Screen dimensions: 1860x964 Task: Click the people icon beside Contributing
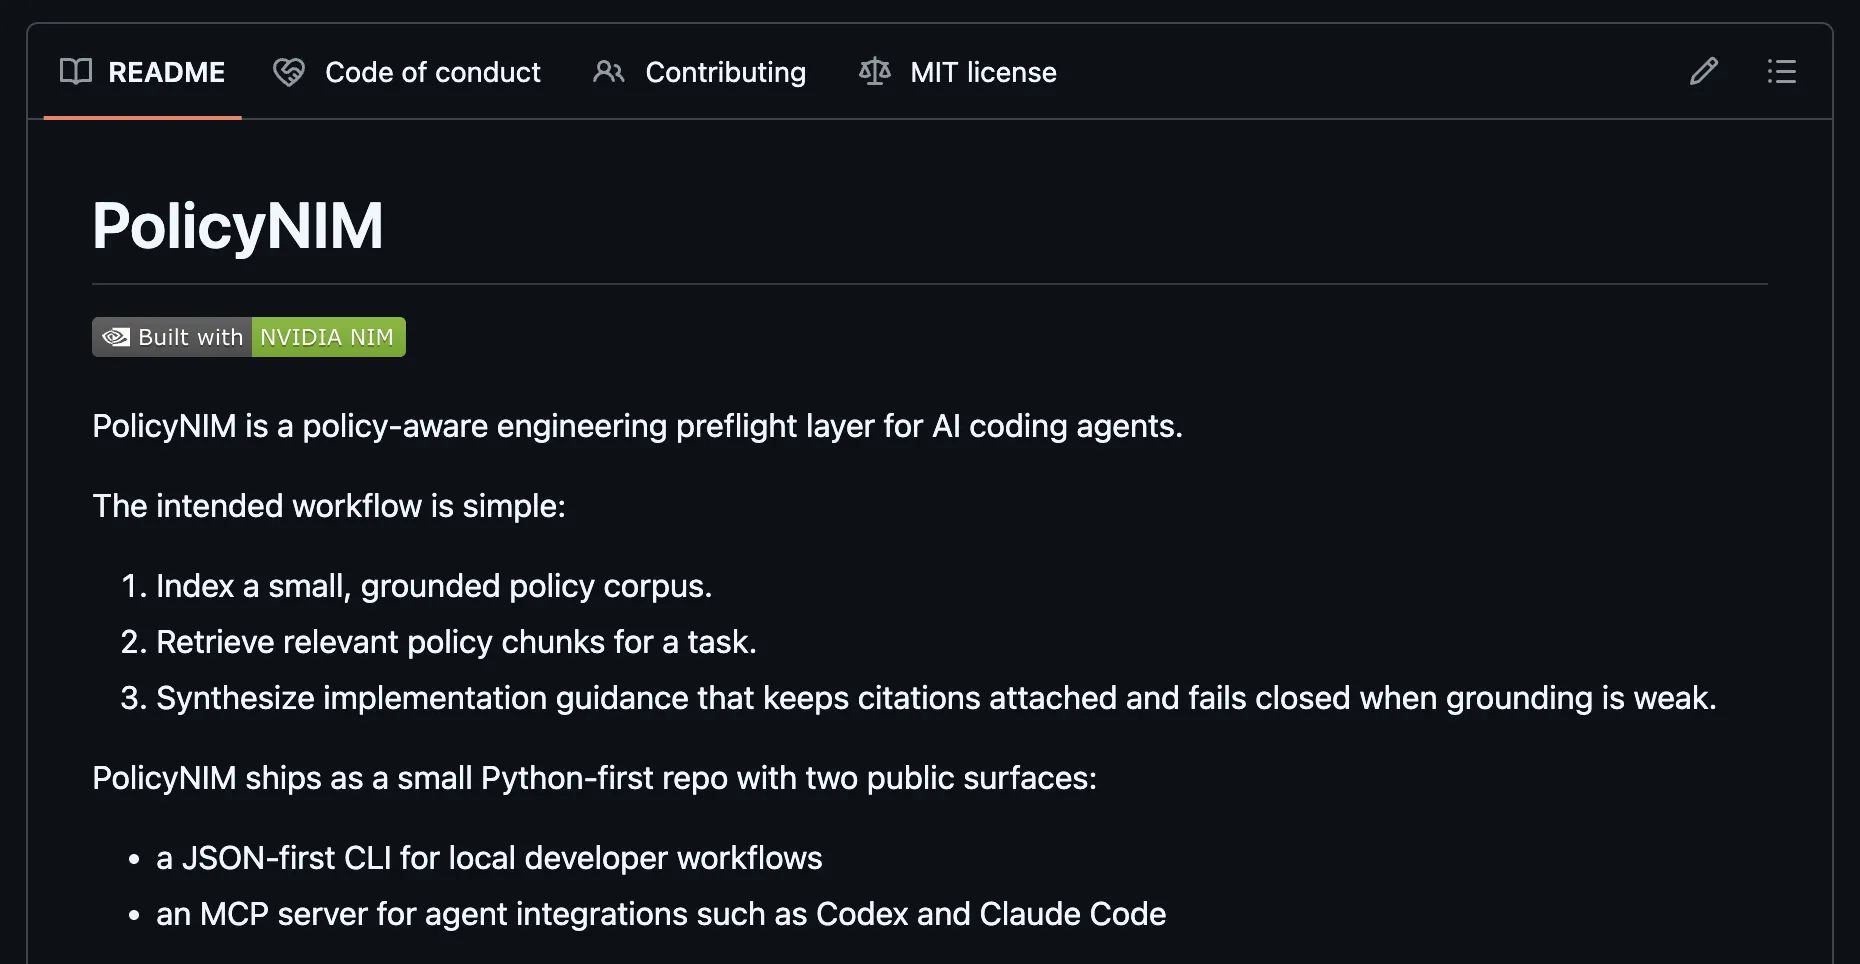tap(608, 72)
